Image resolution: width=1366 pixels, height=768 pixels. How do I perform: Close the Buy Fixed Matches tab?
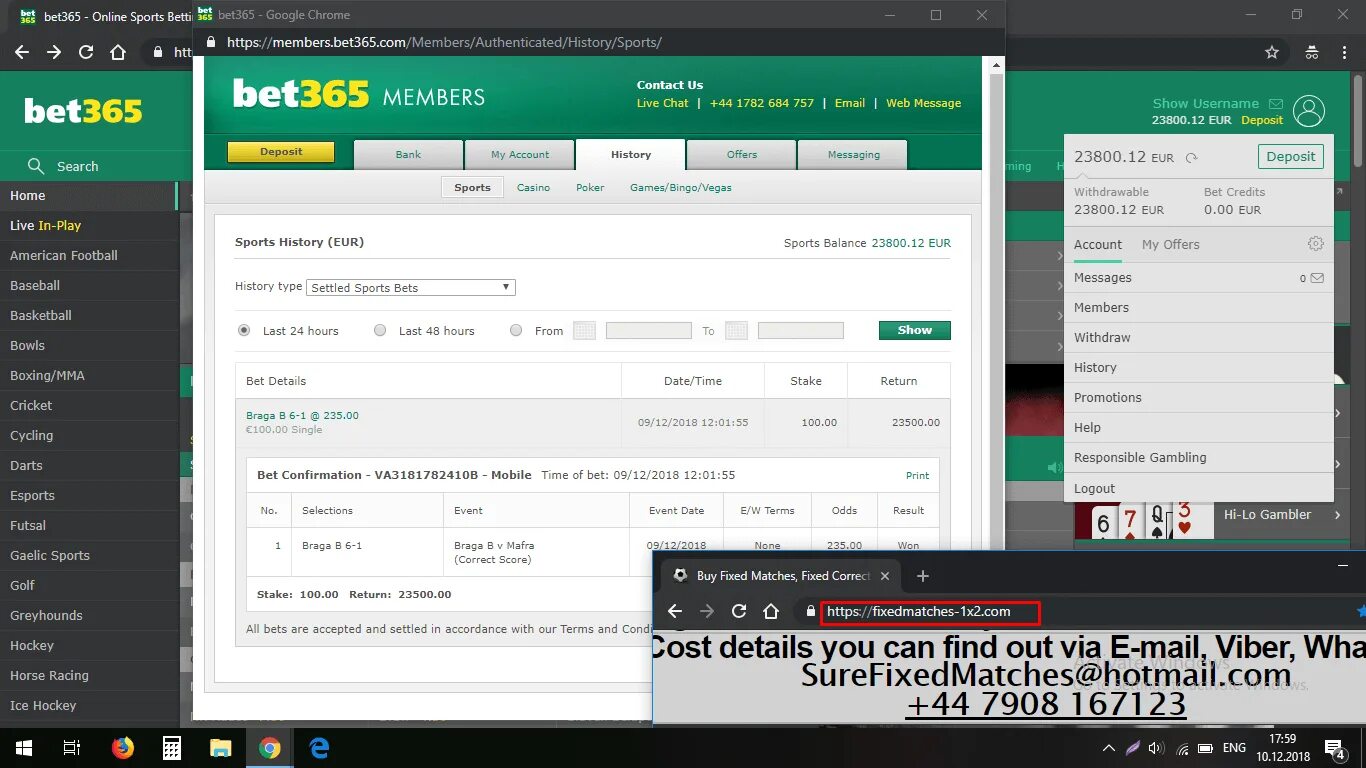point(885,576)
